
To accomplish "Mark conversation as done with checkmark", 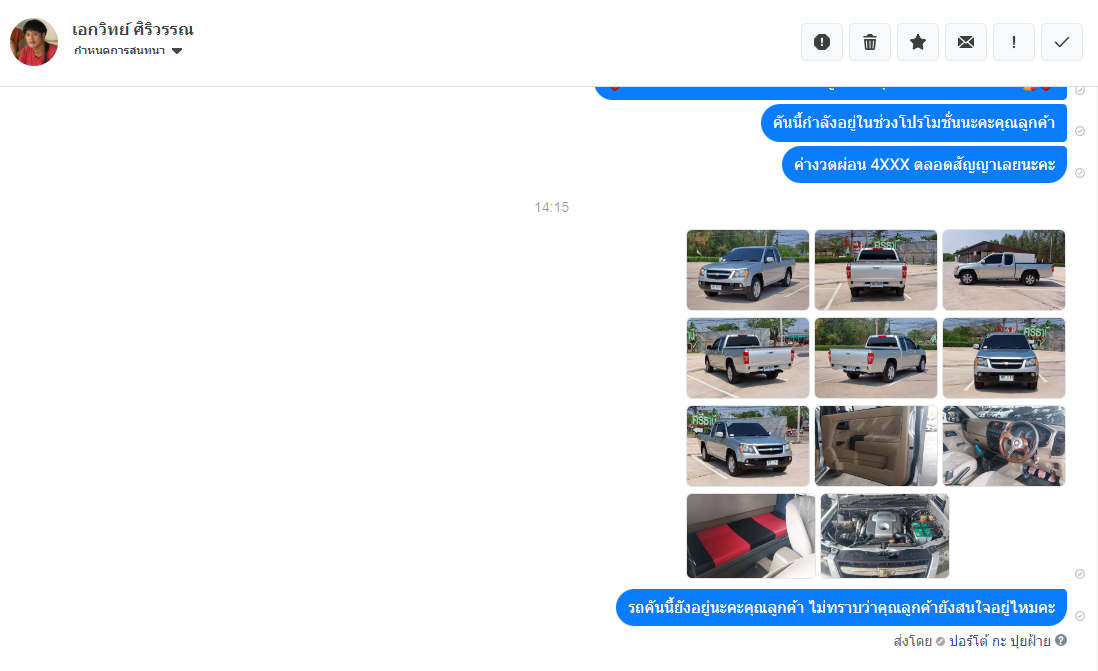I will click(1062, 42).
